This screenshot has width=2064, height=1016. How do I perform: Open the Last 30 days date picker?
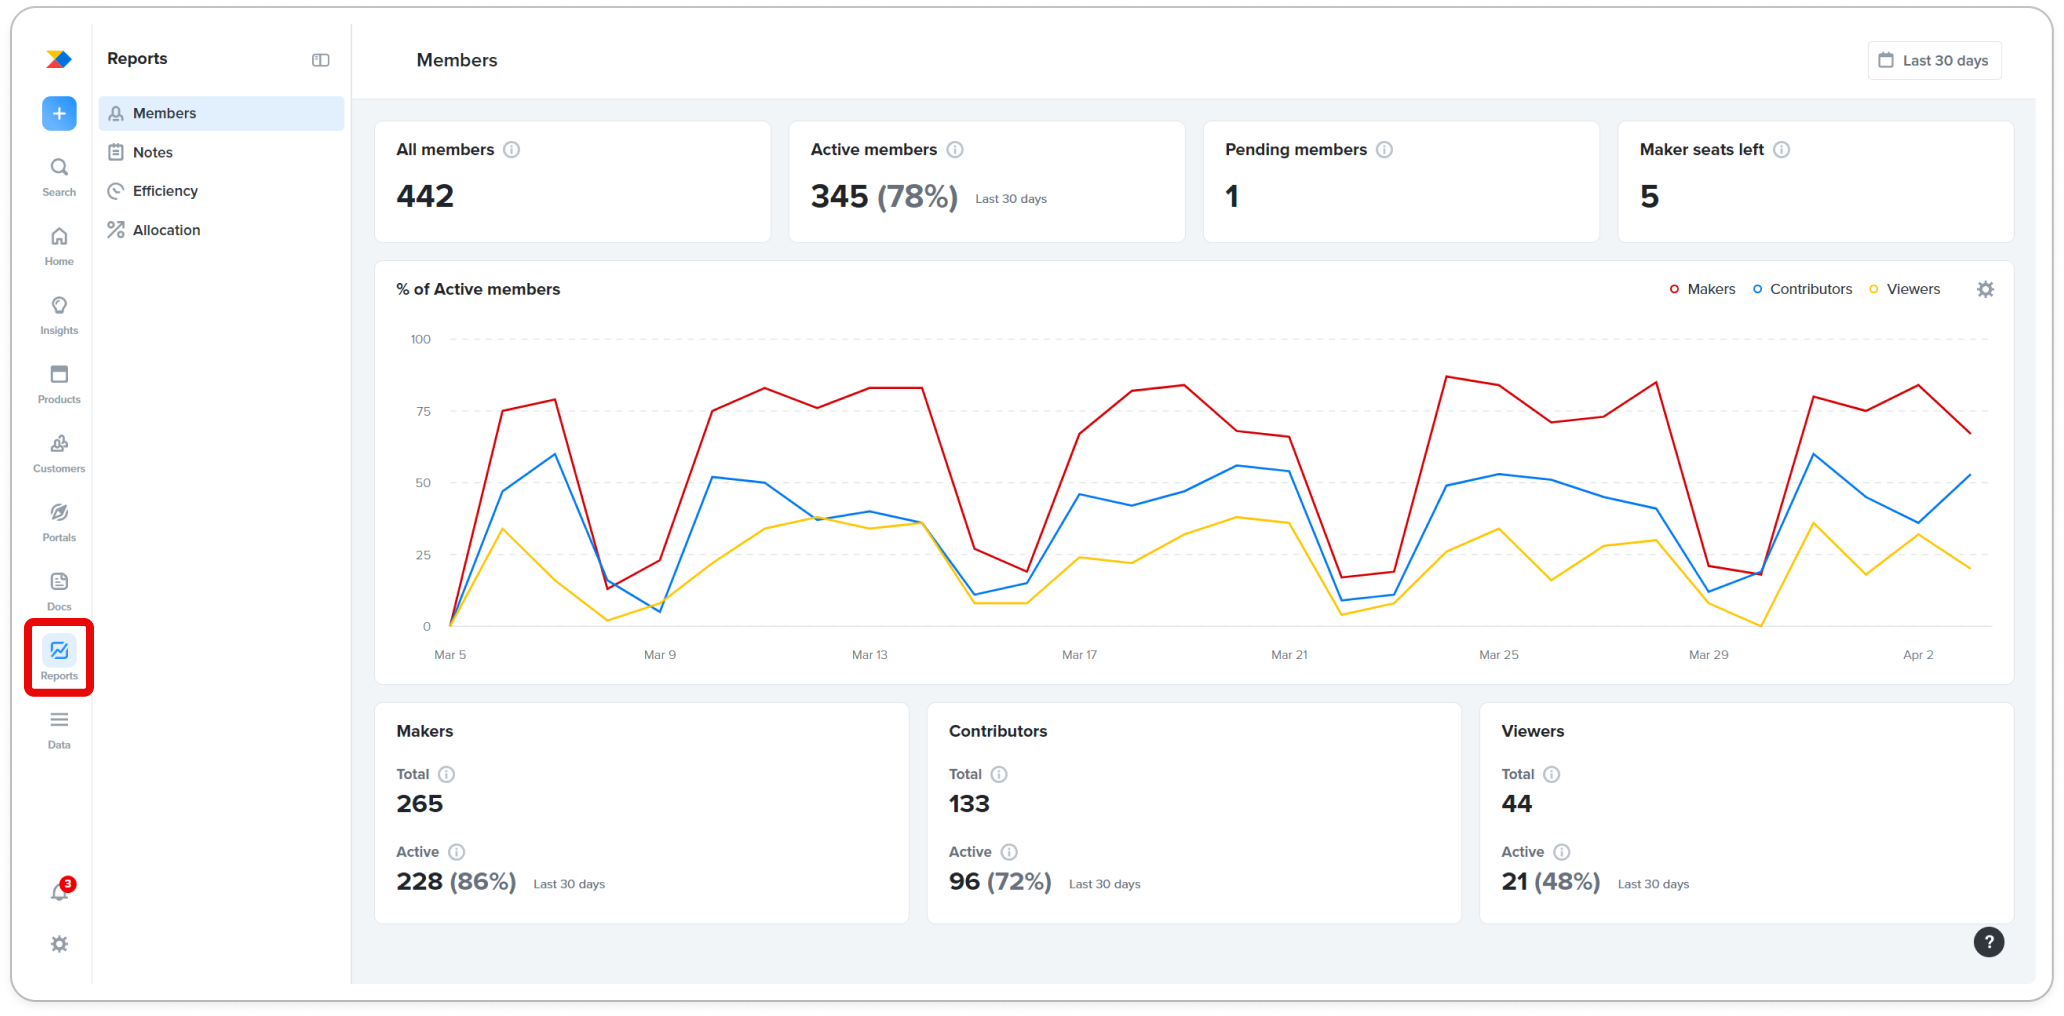tap(1934, 60)
